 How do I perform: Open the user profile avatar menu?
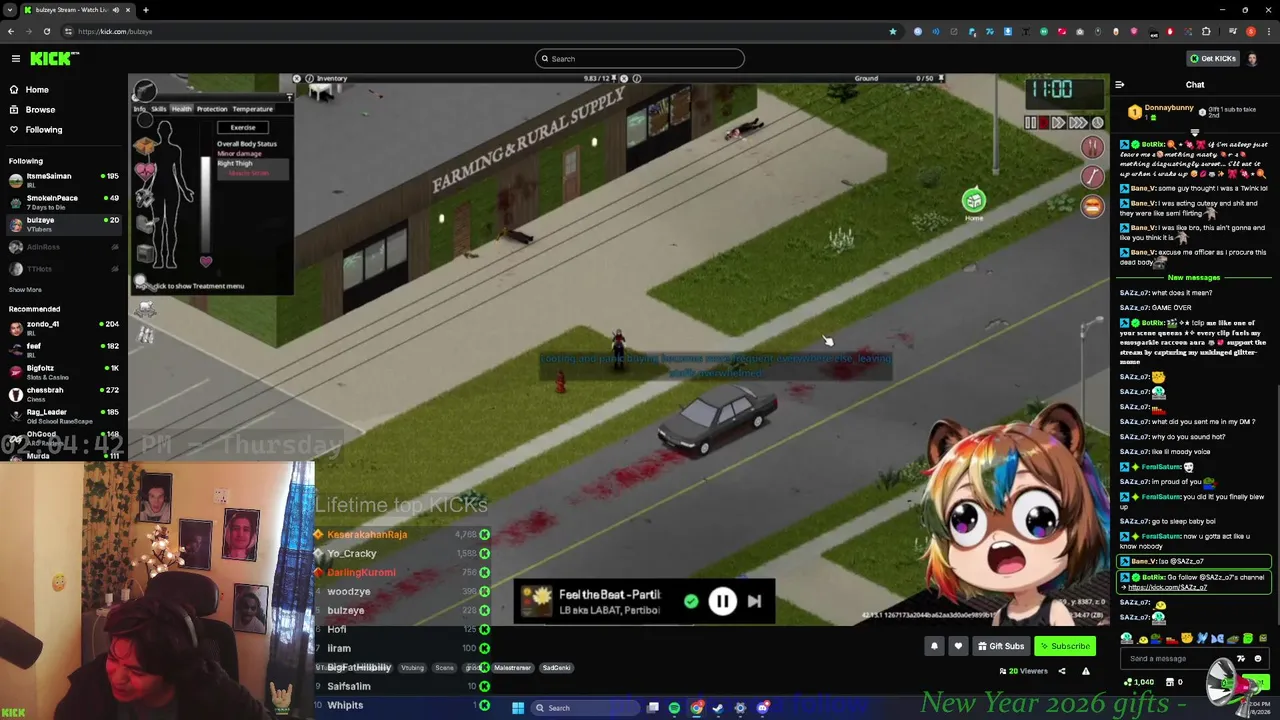pyautogui.click(x=1253, y=59)
